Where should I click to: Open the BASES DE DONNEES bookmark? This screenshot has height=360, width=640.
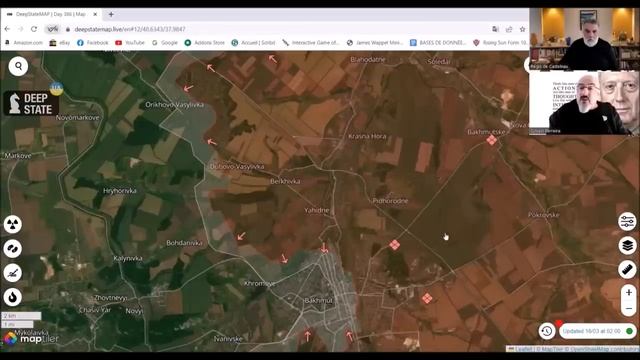tap(438, 42)
